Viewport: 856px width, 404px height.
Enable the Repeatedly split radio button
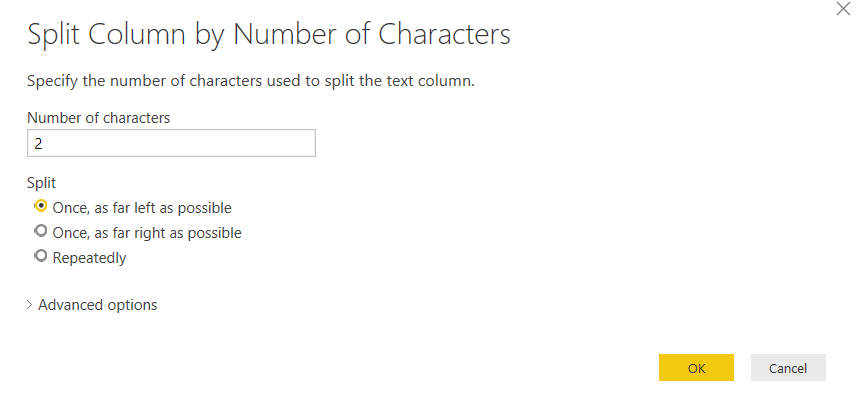(41, 257)
